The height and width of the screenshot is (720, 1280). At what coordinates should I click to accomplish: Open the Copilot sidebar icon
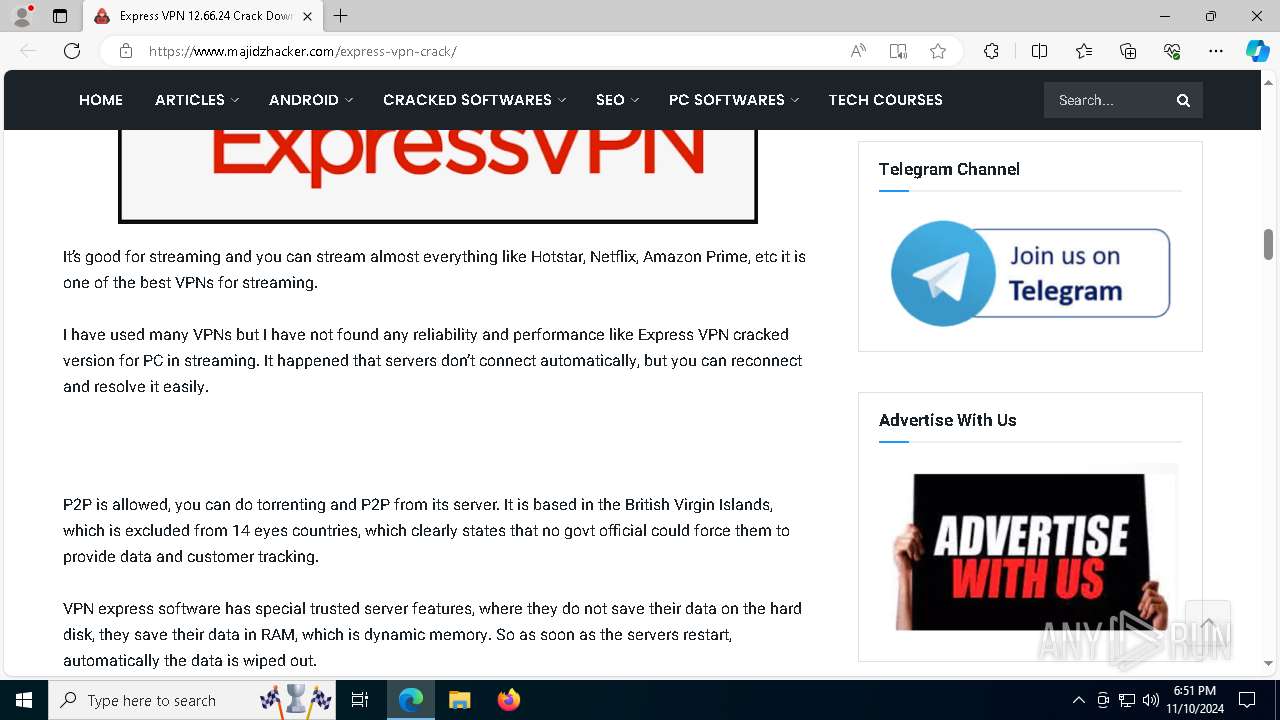1257,51
